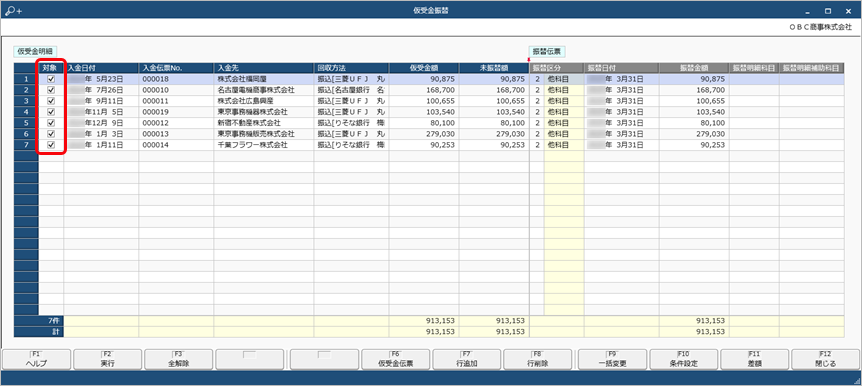This screenshot has width=862, height=386.
Task: Click the 仮受金額 column header
Action: click(424, 68)
